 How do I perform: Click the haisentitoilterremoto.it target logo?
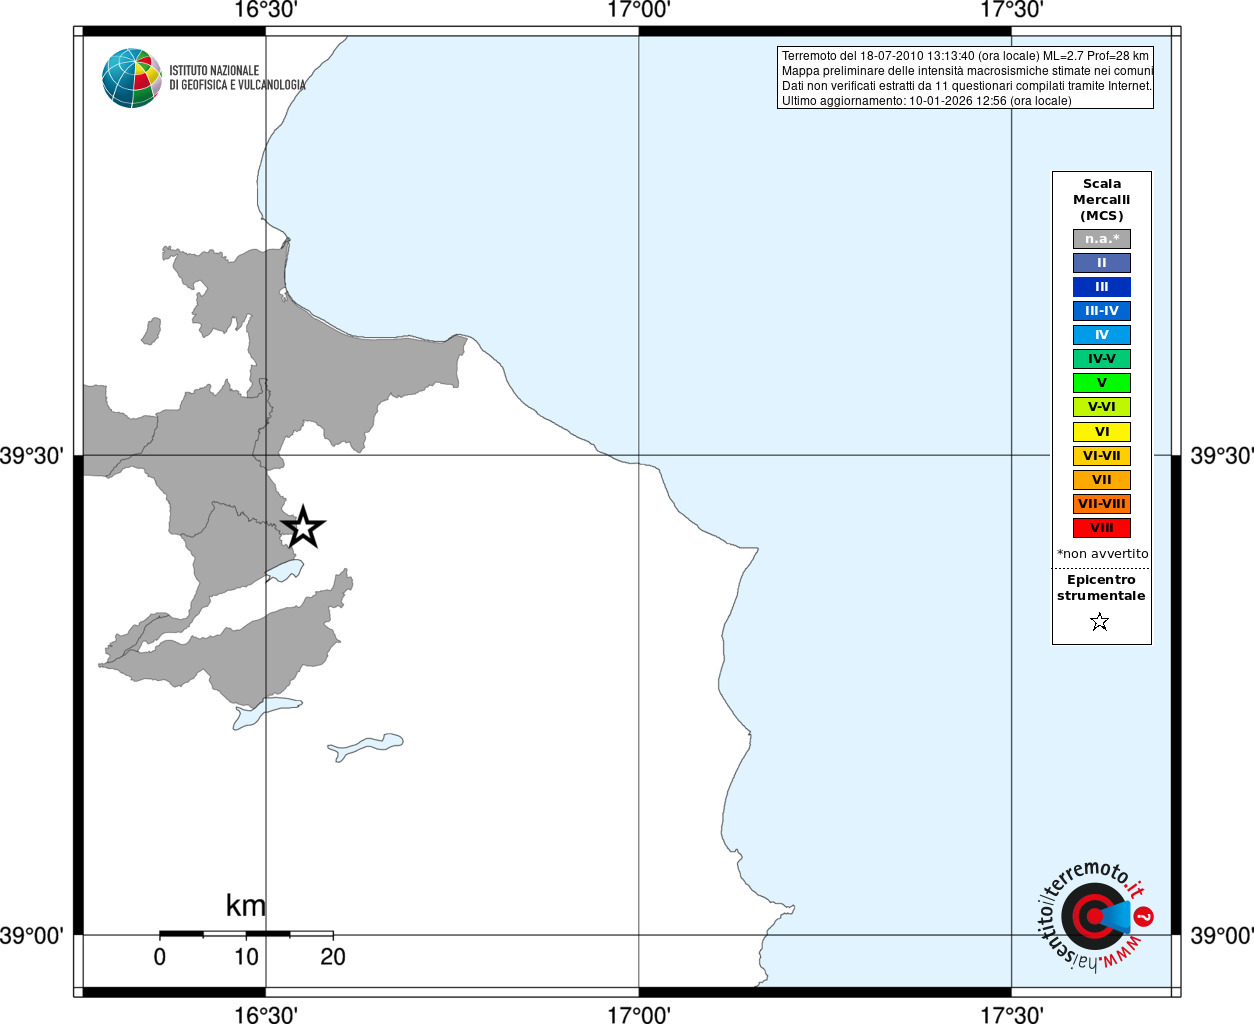coord(1093,915)
